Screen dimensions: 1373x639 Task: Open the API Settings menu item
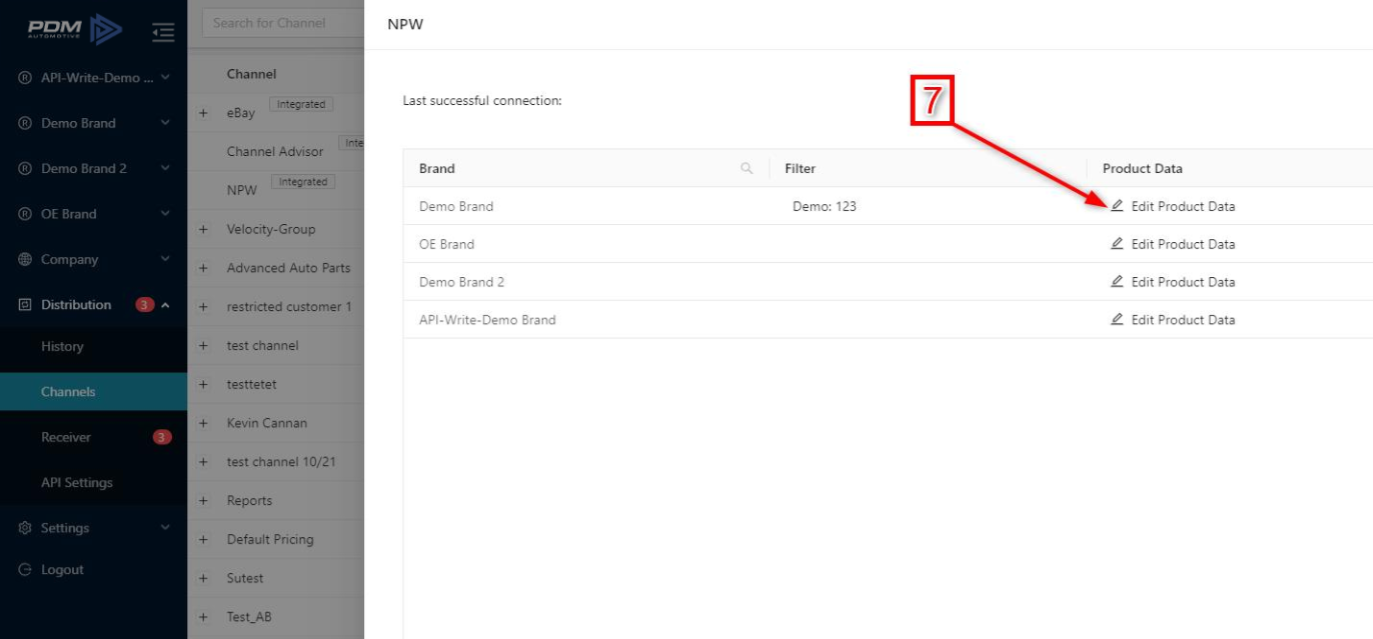click(x=93, y=482)
